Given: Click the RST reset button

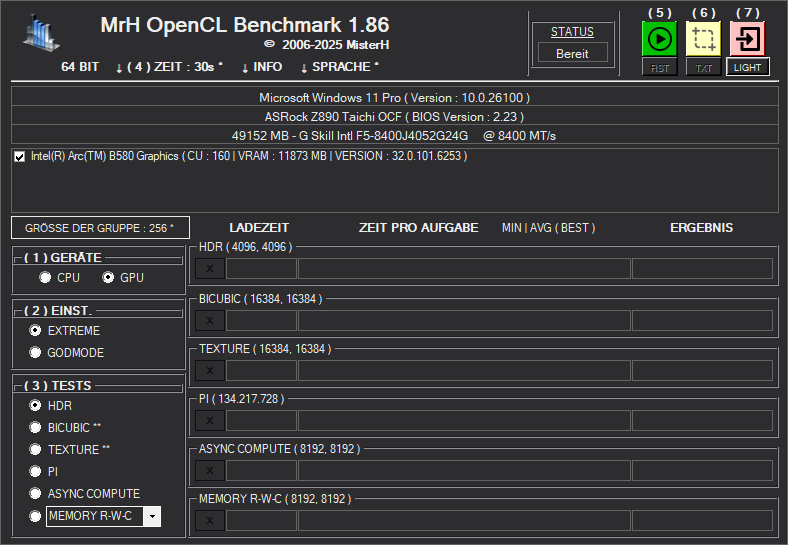Looking at the screenshot, I should coord(659,67).
